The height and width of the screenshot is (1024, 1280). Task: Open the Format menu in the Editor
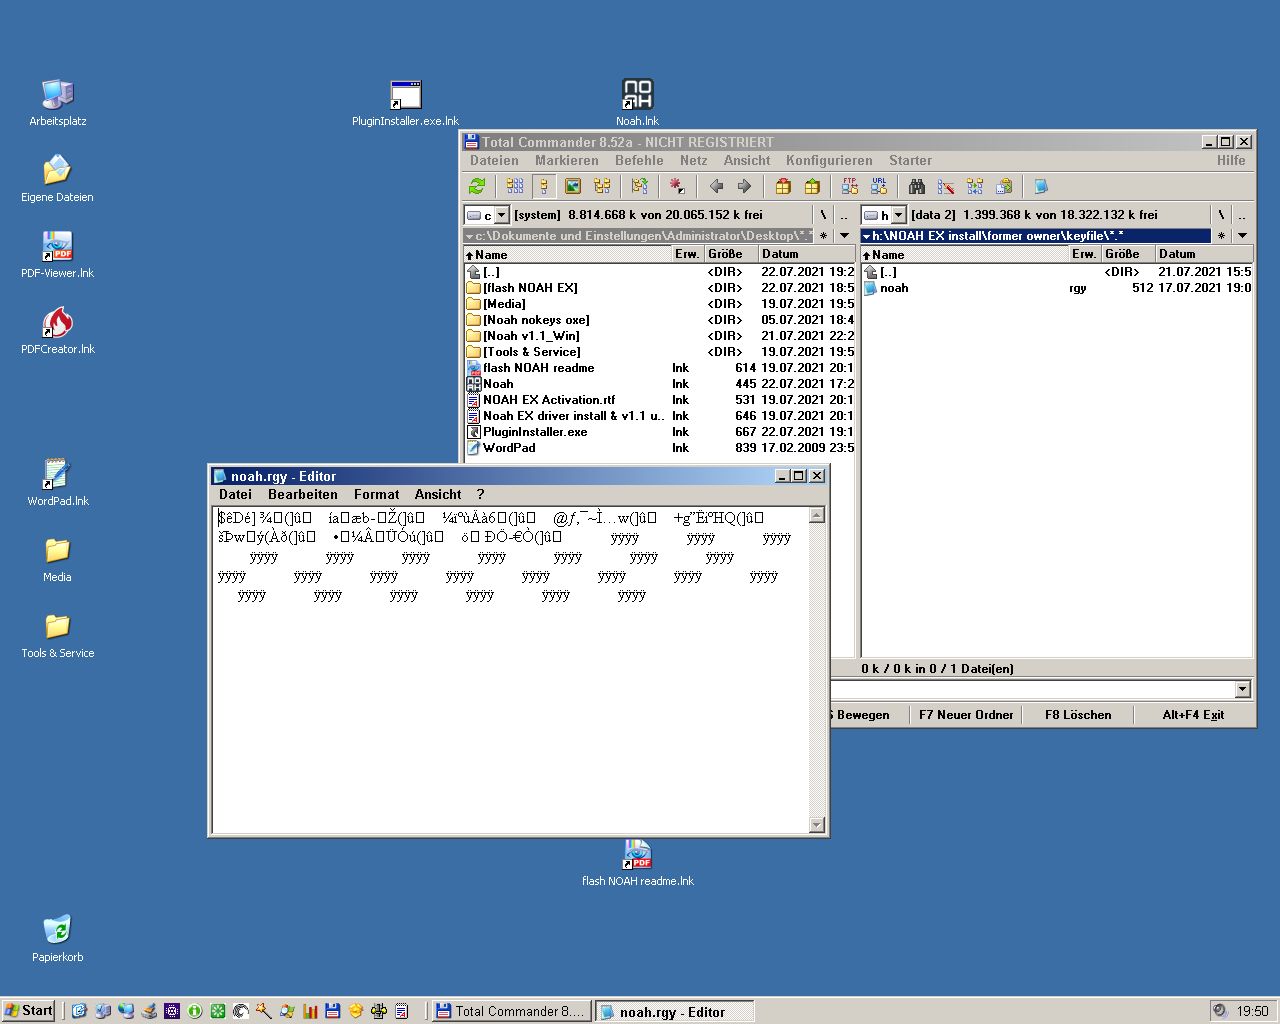[x=376, y=494]
